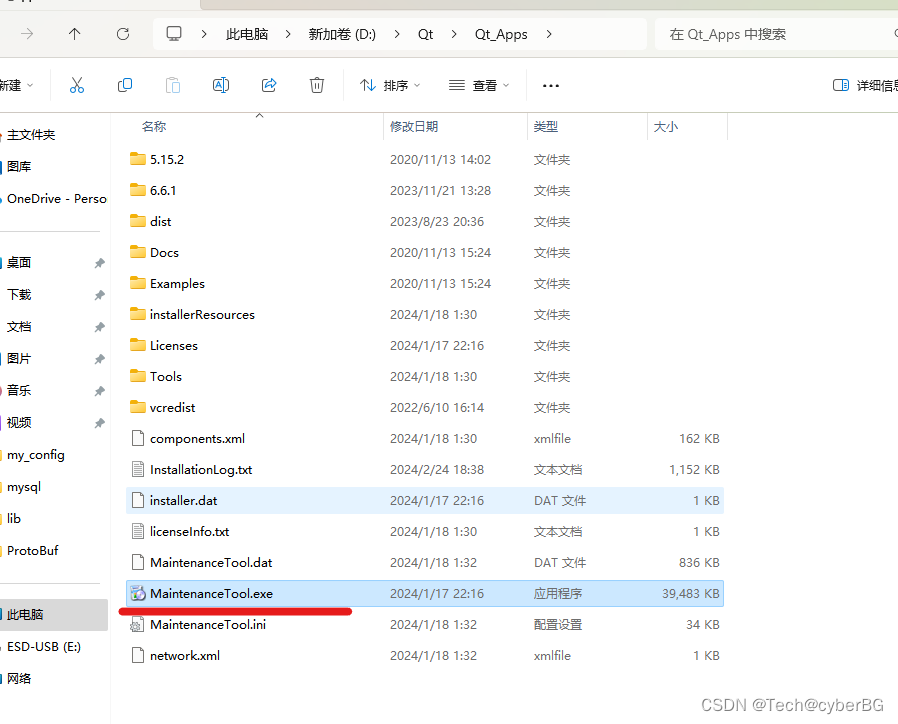898x724 pixels.
Task: Open the 下载 folder from the sidebar
Action: click(22, 294)
